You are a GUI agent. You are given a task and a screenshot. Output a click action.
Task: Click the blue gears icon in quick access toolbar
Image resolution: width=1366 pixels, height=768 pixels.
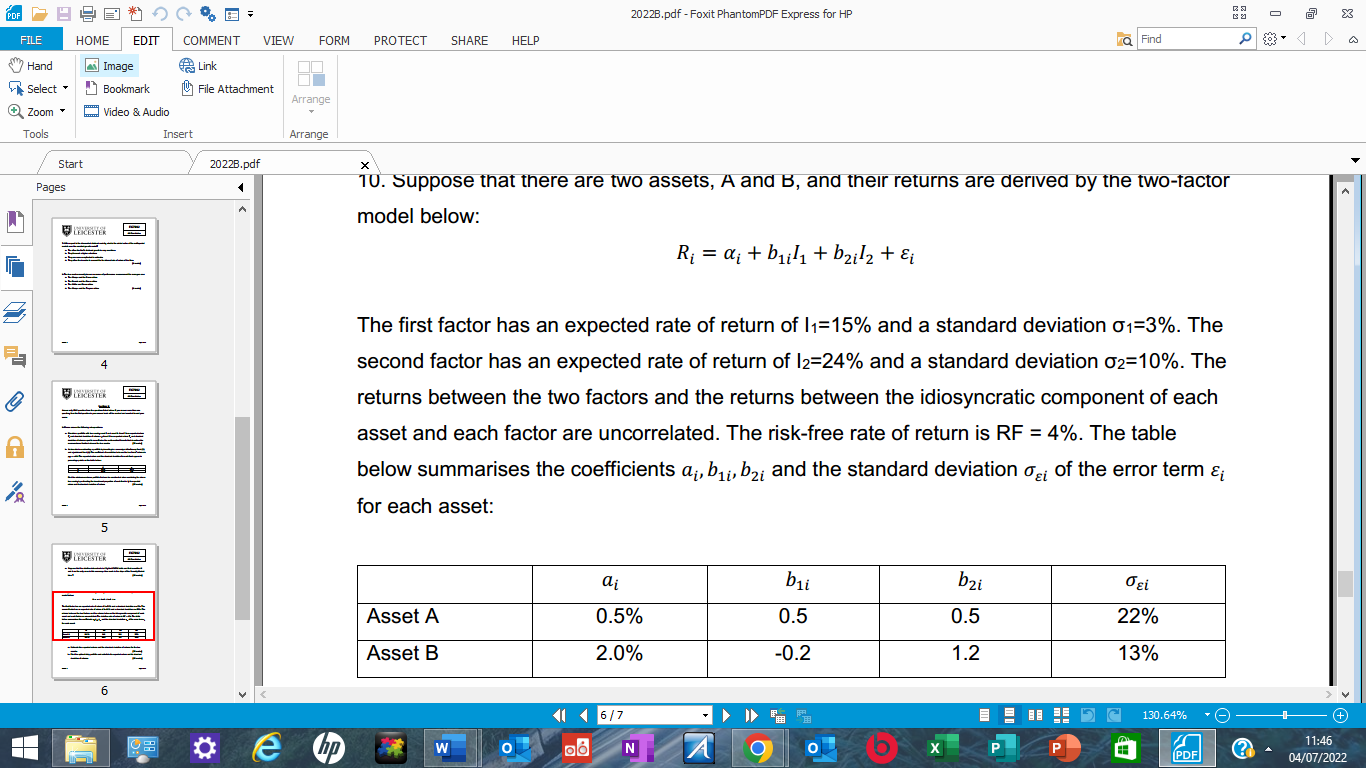pos(207,14)
